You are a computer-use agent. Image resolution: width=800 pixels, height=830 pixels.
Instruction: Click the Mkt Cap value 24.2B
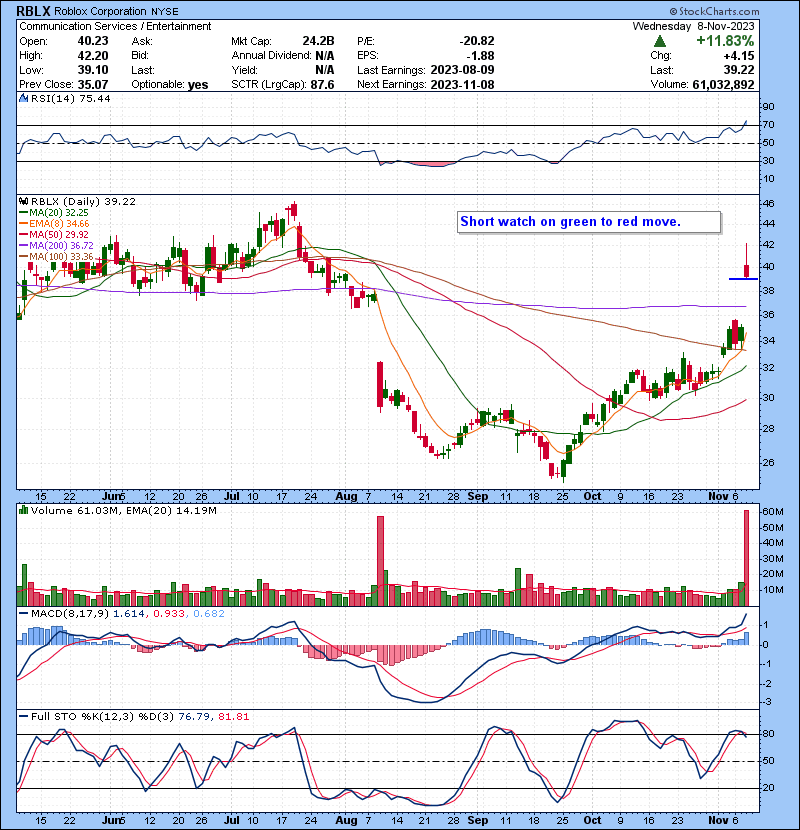coord(318,41)
